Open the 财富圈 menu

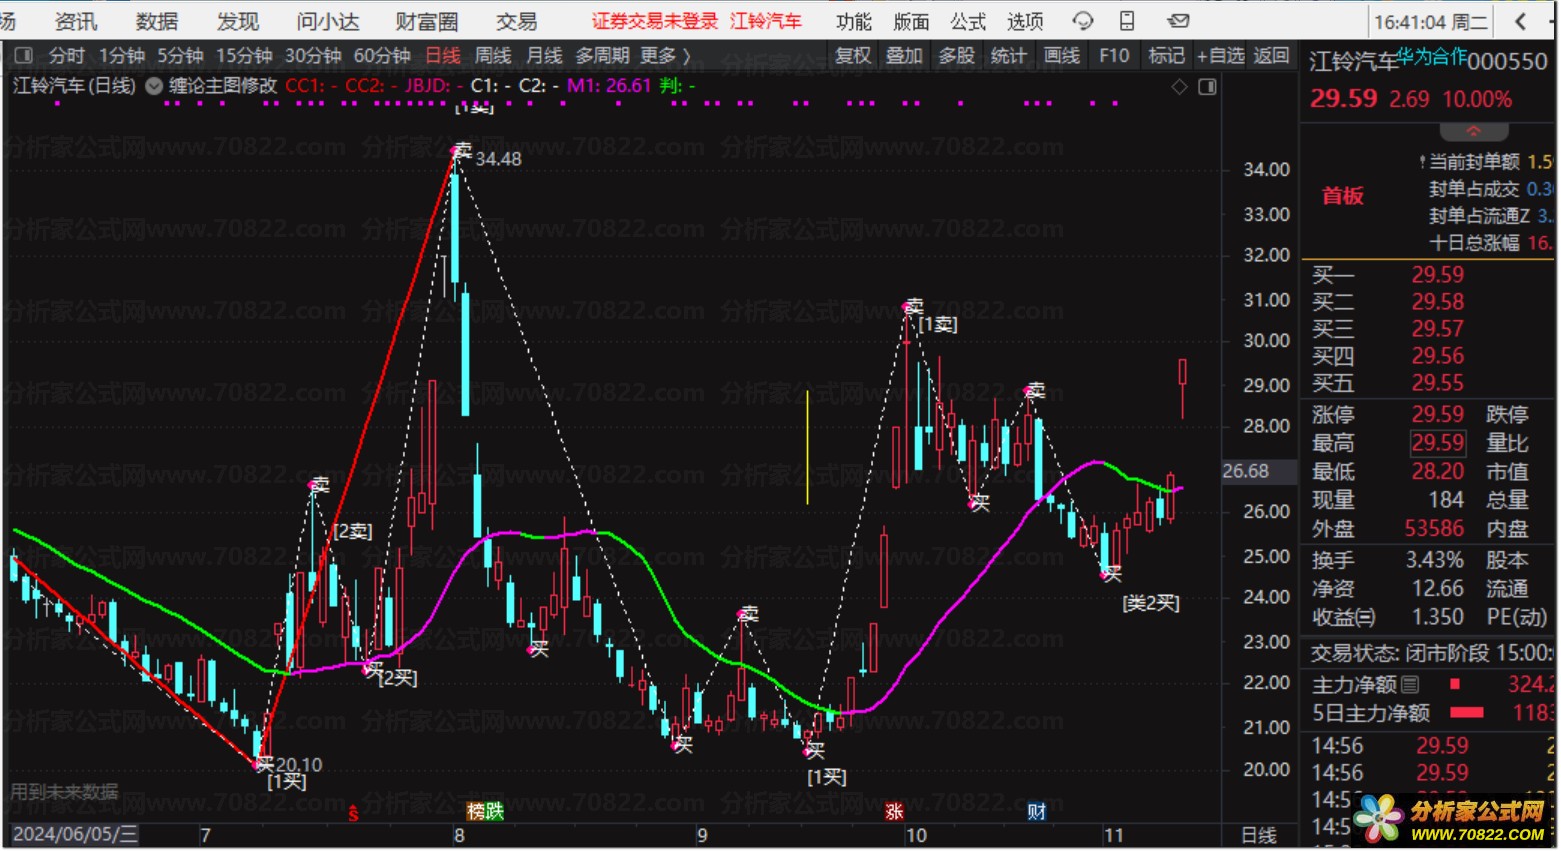coord(427,21)
